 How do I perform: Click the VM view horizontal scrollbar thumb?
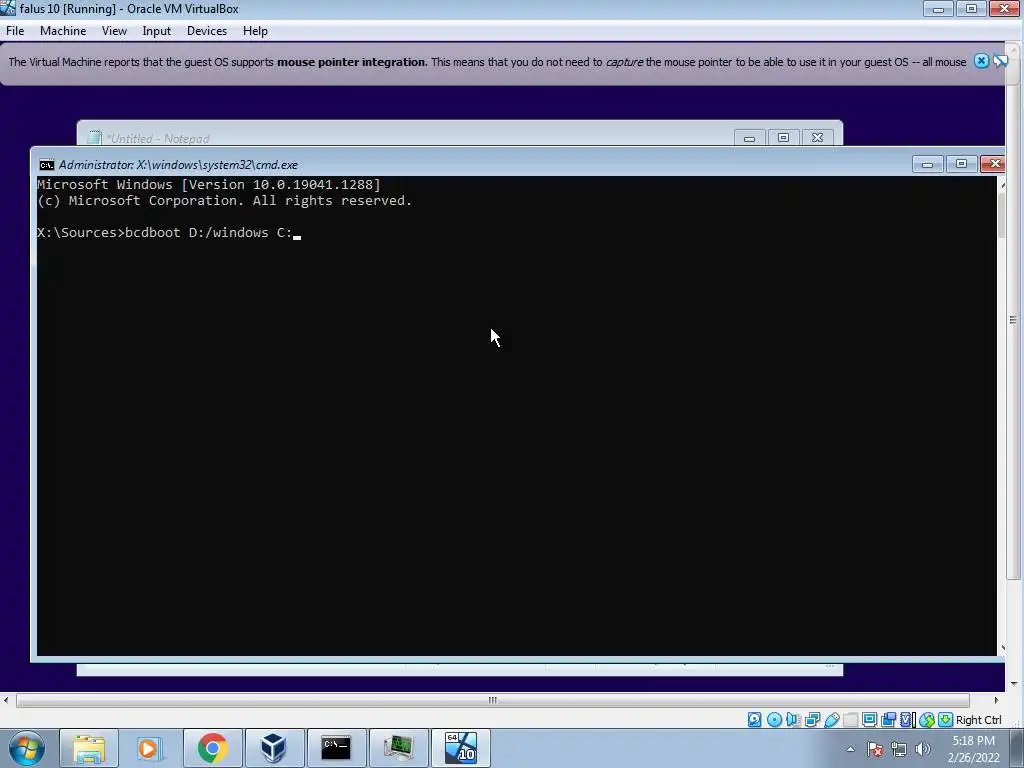tap(493, 700)
